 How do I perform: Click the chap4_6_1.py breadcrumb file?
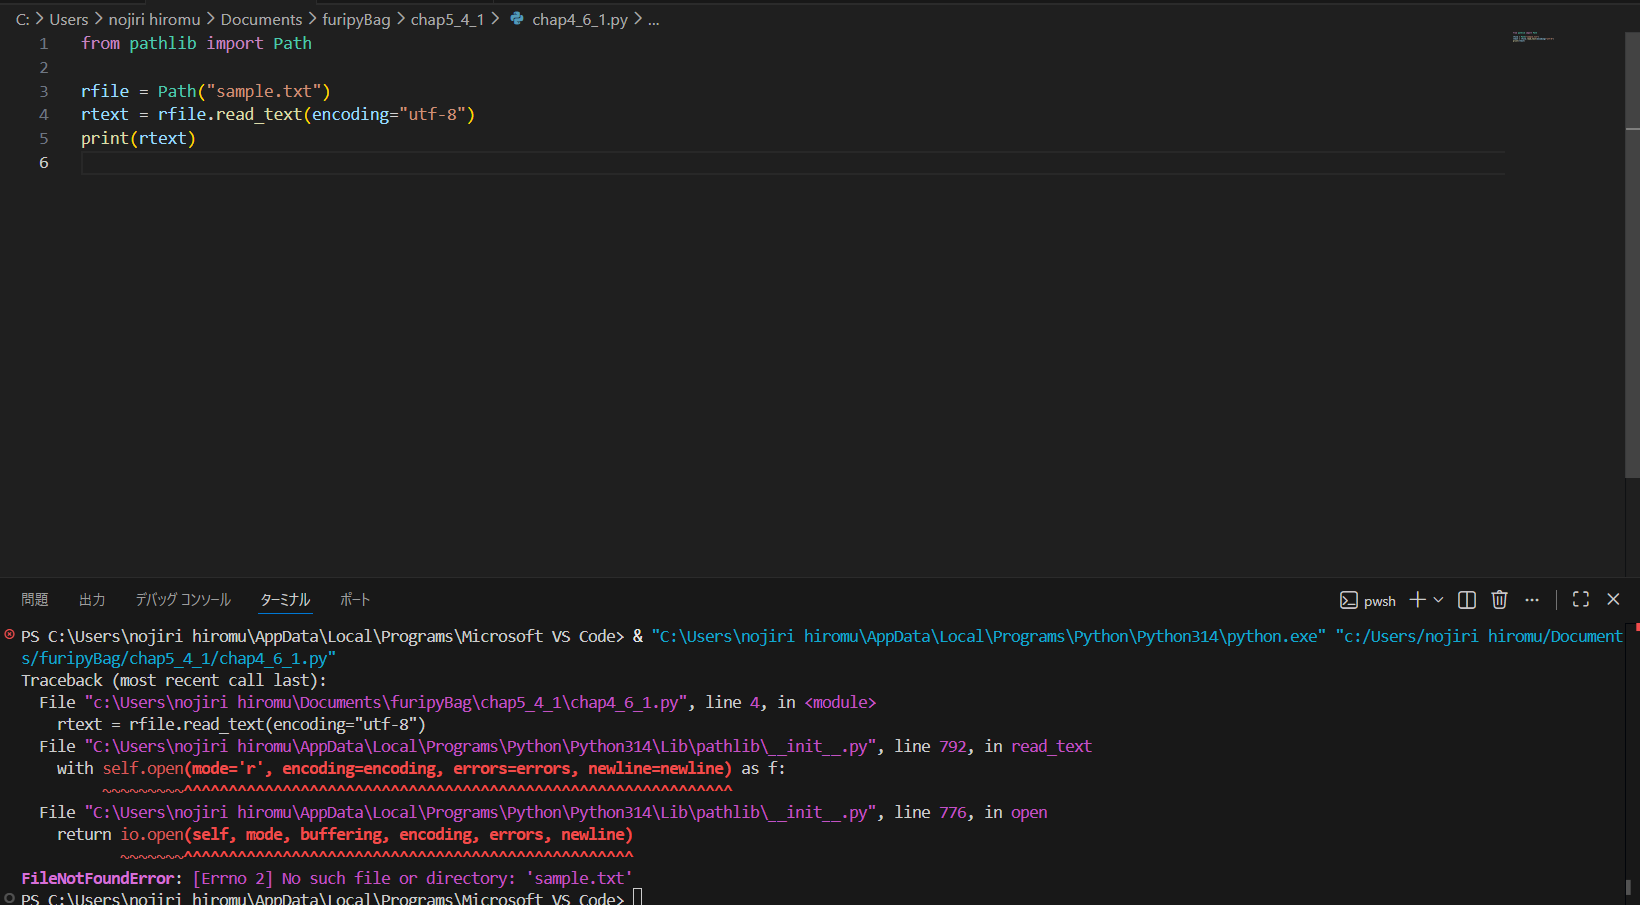[x=579, y=19]
